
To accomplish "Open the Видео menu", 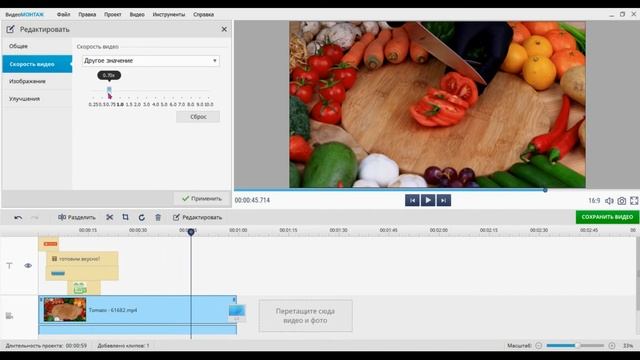I will coord(137,14).
